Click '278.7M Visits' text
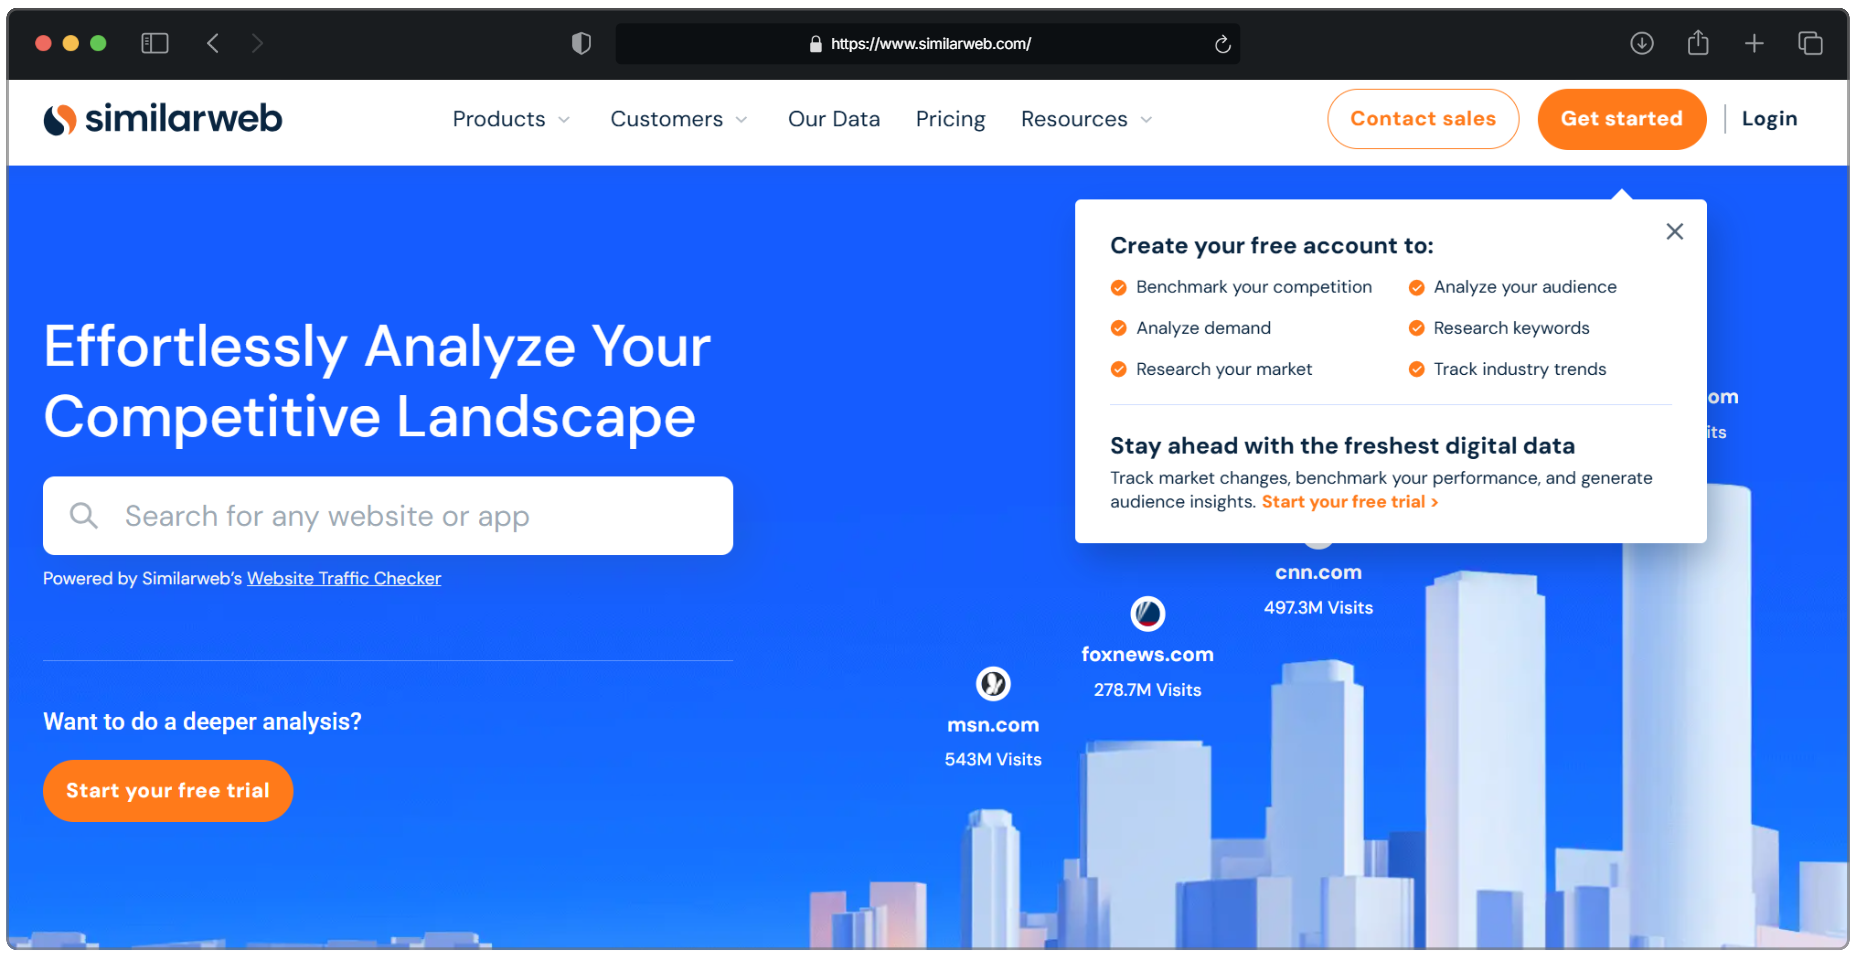The image size is (1861, 963). tap(1148, 690)
